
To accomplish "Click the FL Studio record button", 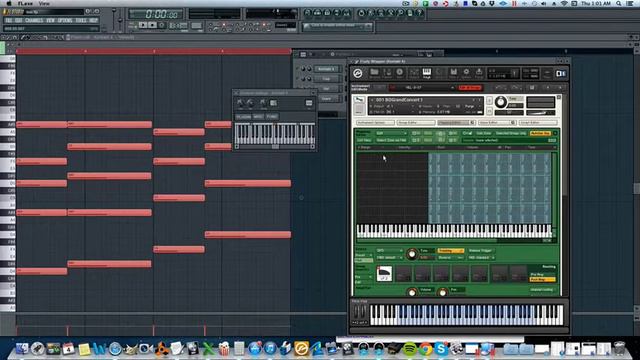I will click(162, 25).
